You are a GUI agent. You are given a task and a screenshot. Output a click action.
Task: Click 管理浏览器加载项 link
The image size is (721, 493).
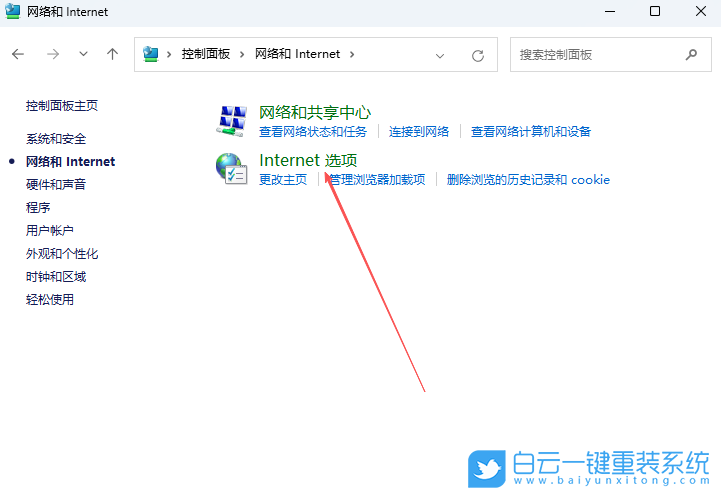click(x=377, y=180)
